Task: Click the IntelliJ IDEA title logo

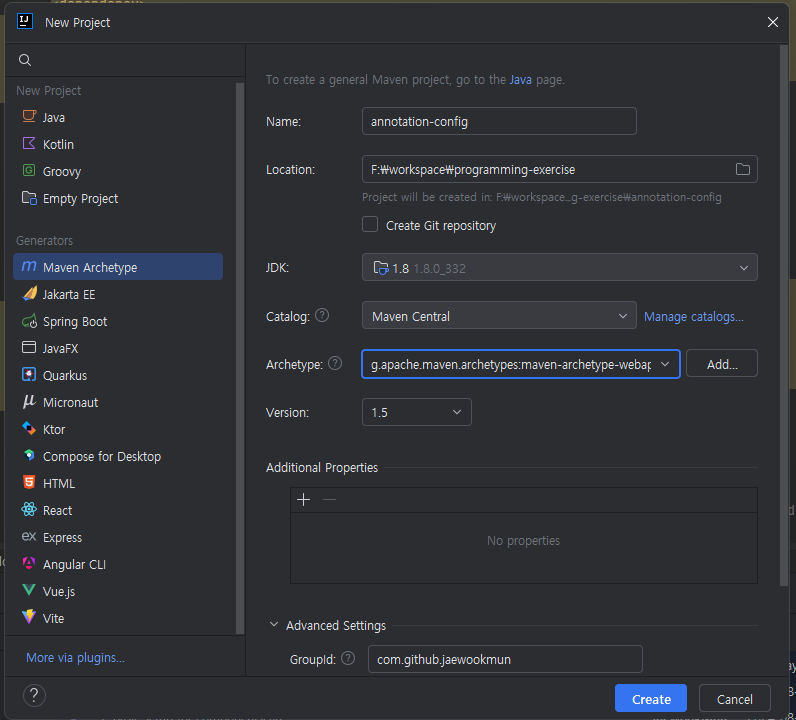Action: (25, 21)
